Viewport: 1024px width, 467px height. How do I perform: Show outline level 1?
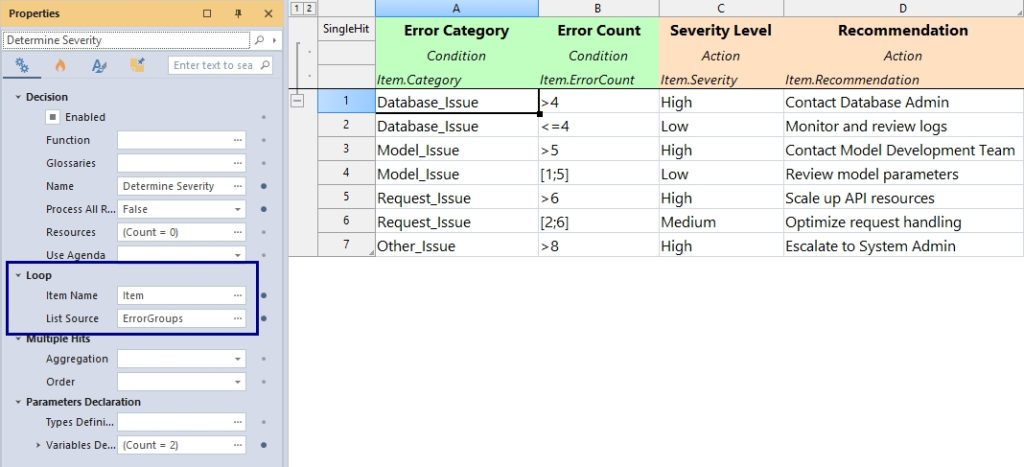coord(296,8)
